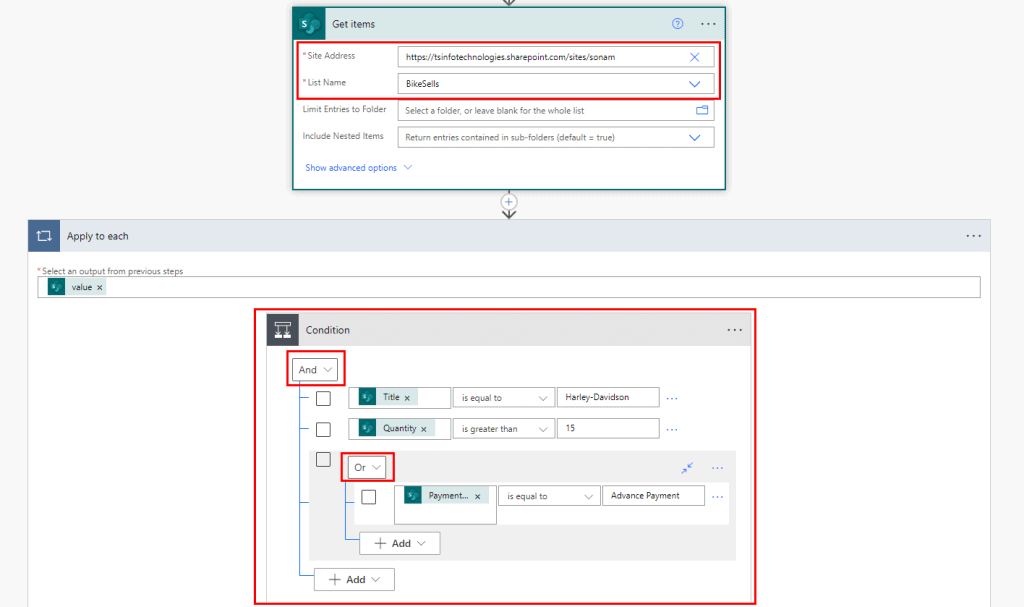1024x607 pixels.
Task: Remove the value token with its x
Action: click(100, 287)
